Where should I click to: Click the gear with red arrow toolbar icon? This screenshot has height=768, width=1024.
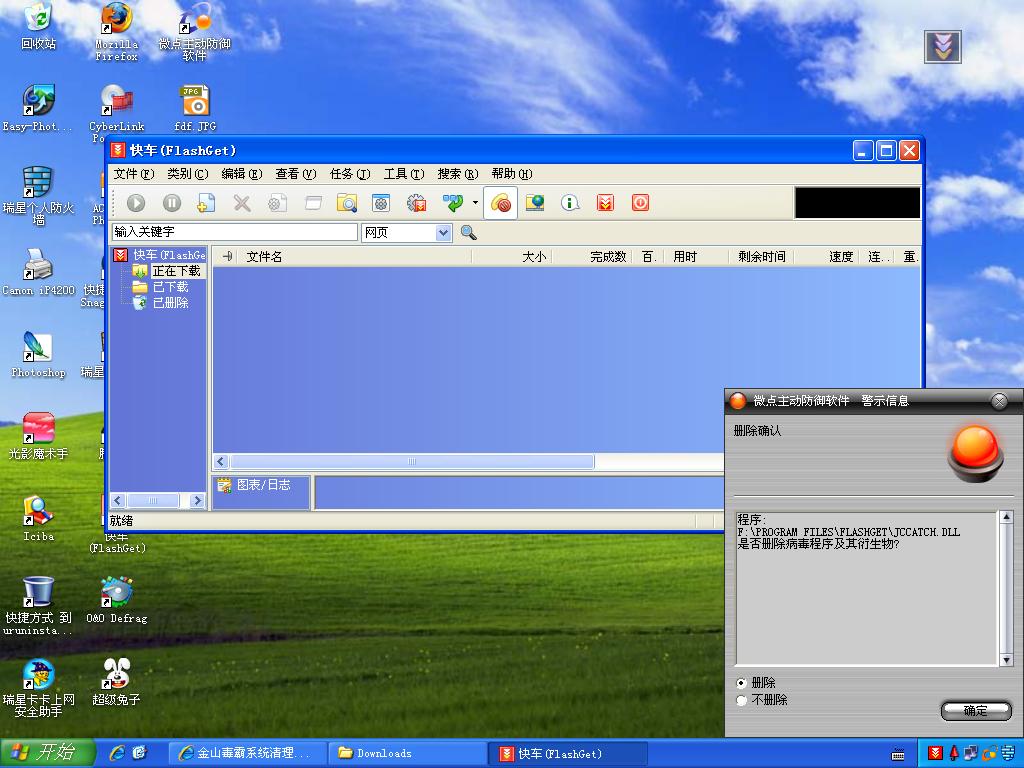click(416, 203)
